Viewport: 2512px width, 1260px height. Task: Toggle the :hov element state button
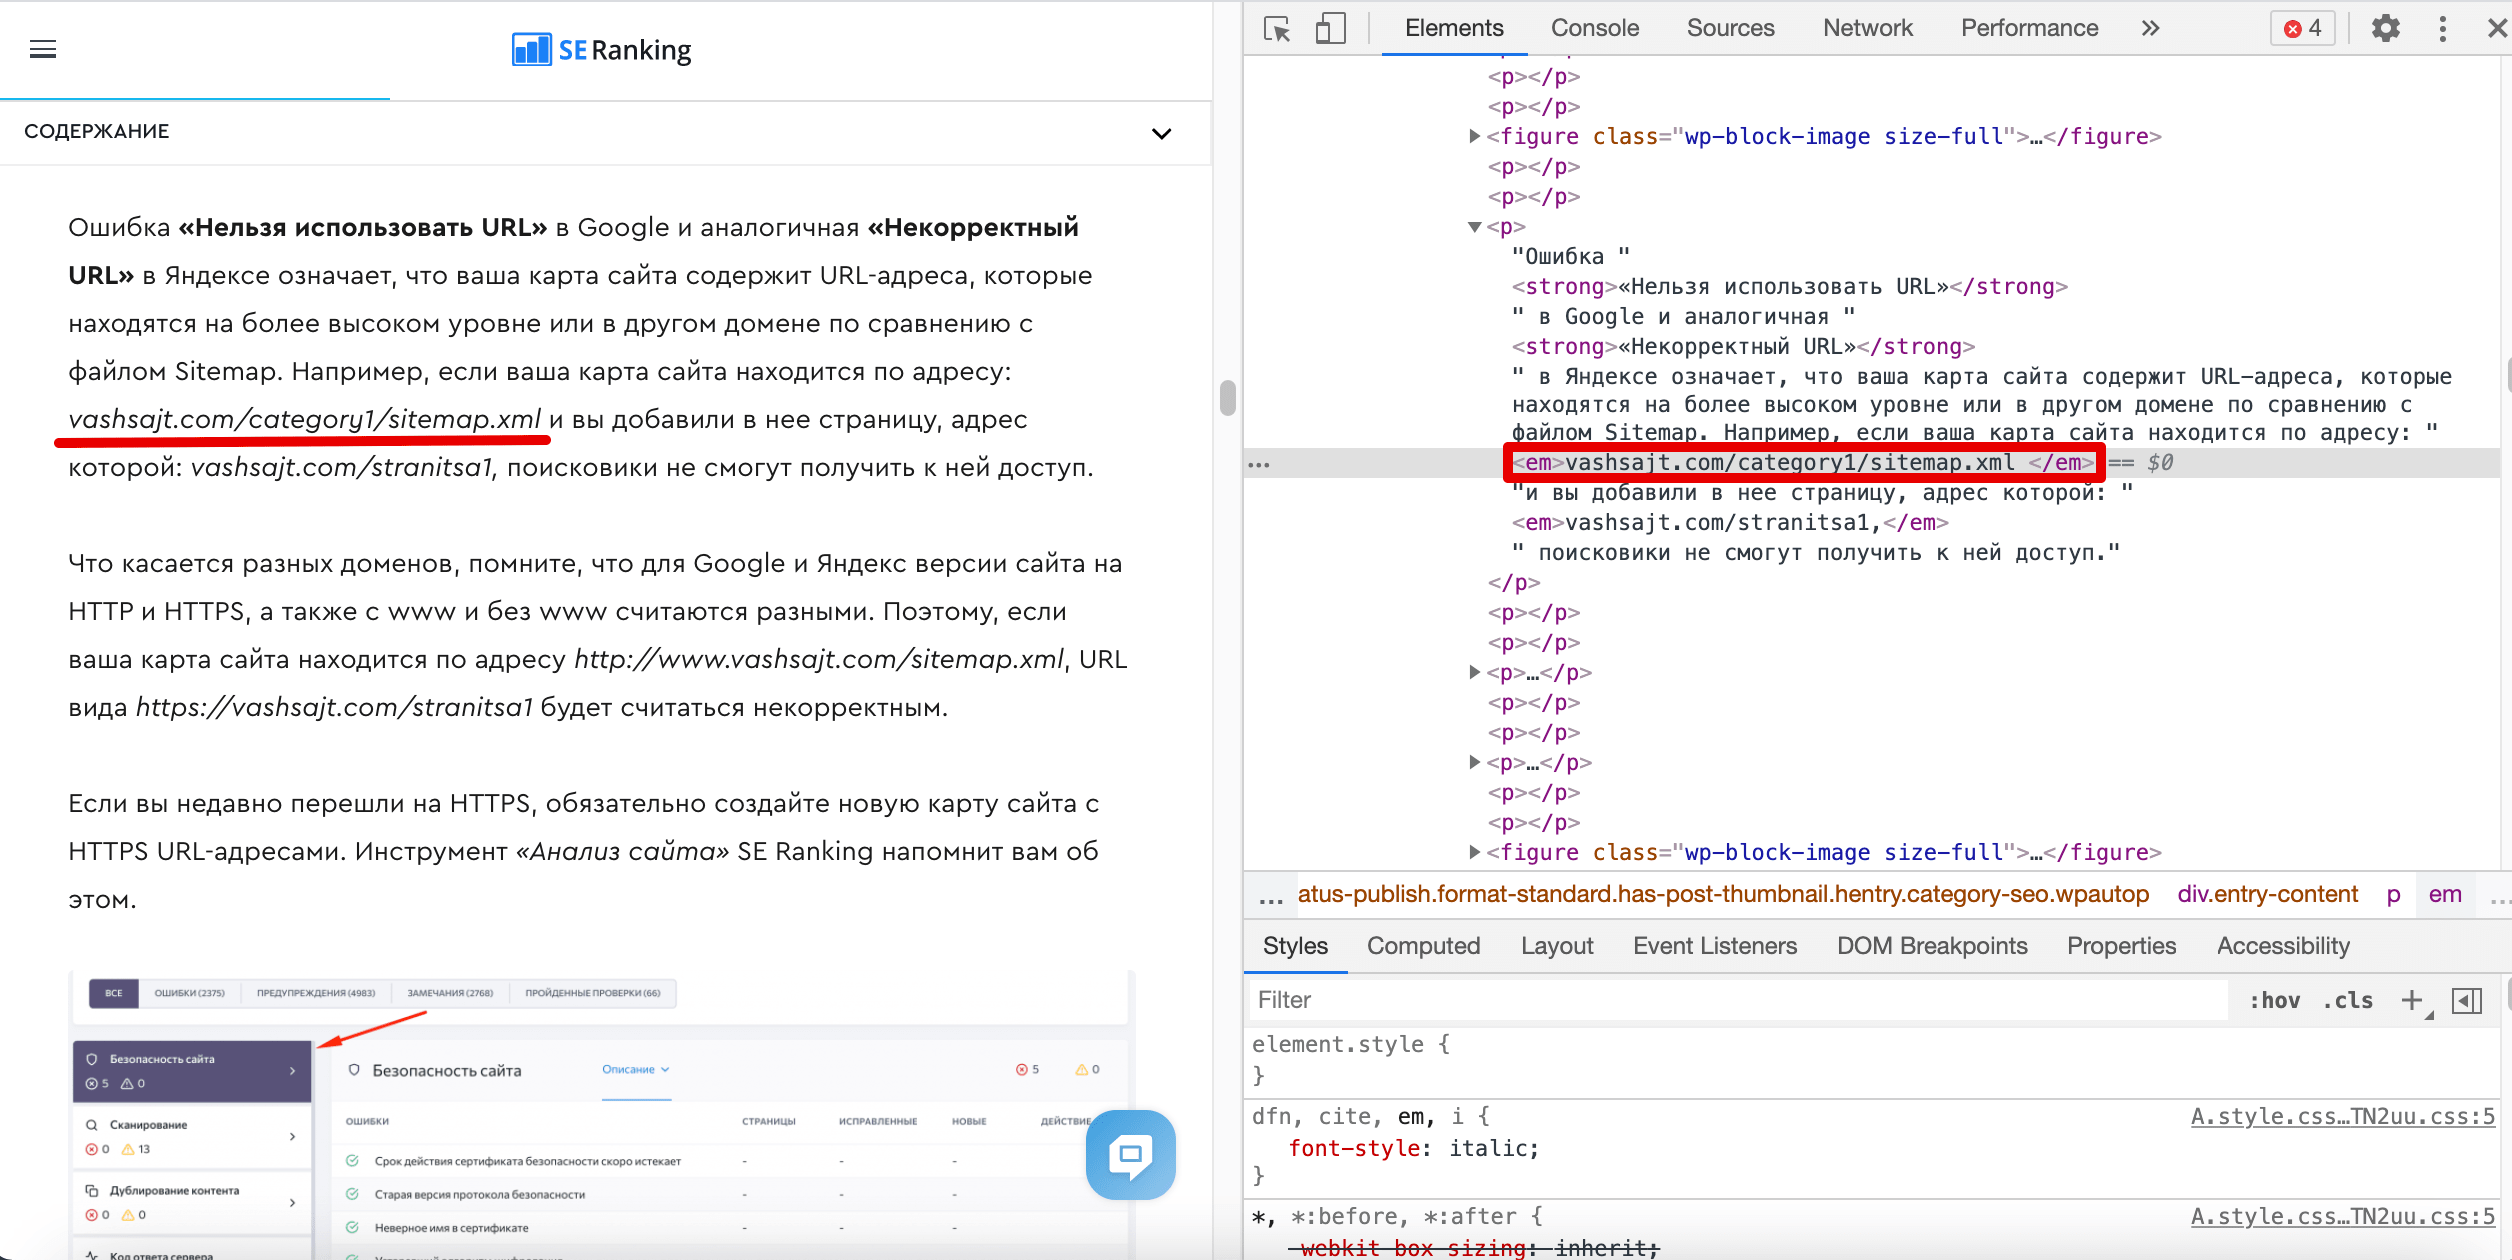pyautogui.click(x=2275, y=1000)
